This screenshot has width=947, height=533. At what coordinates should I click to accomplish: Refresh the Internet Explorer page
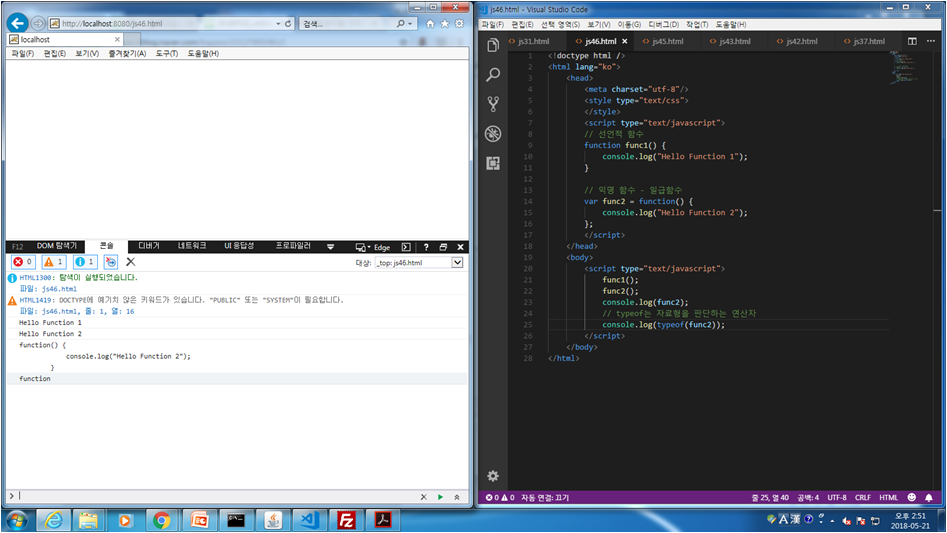pyautogui.click(x=288, y=24)
